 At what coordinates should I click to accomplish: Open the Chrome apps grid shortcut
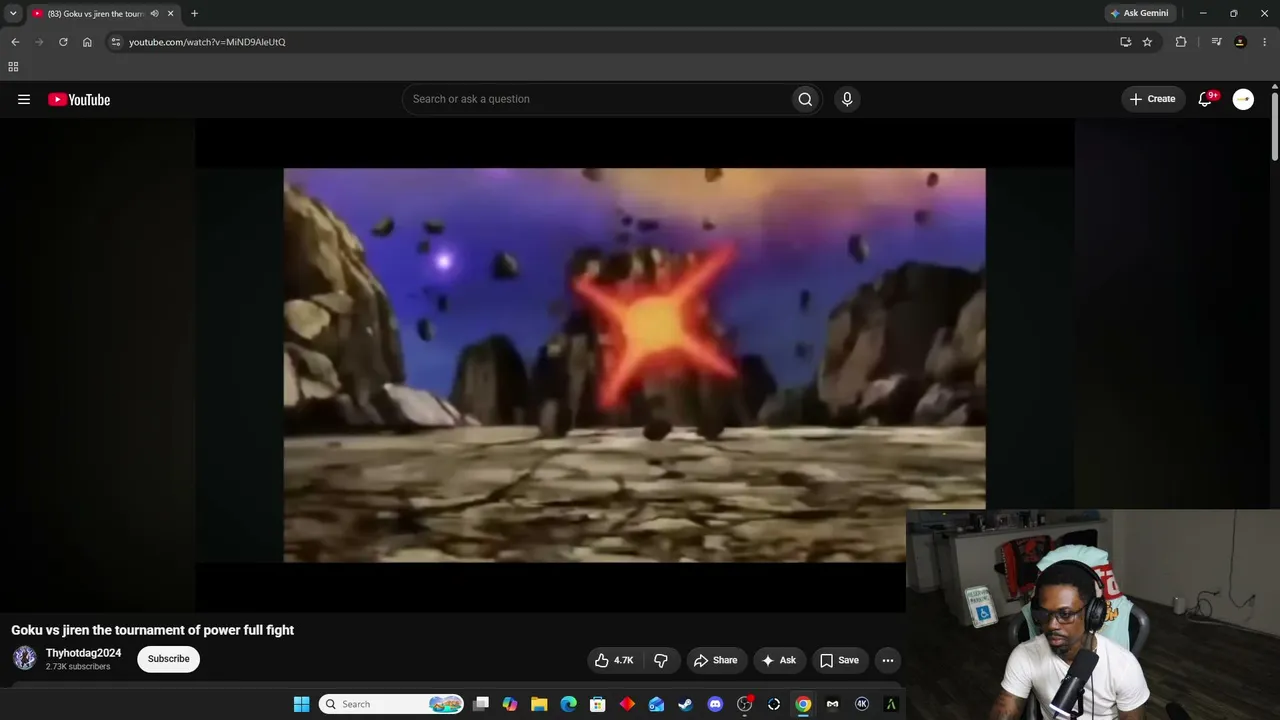click(13, 67)
